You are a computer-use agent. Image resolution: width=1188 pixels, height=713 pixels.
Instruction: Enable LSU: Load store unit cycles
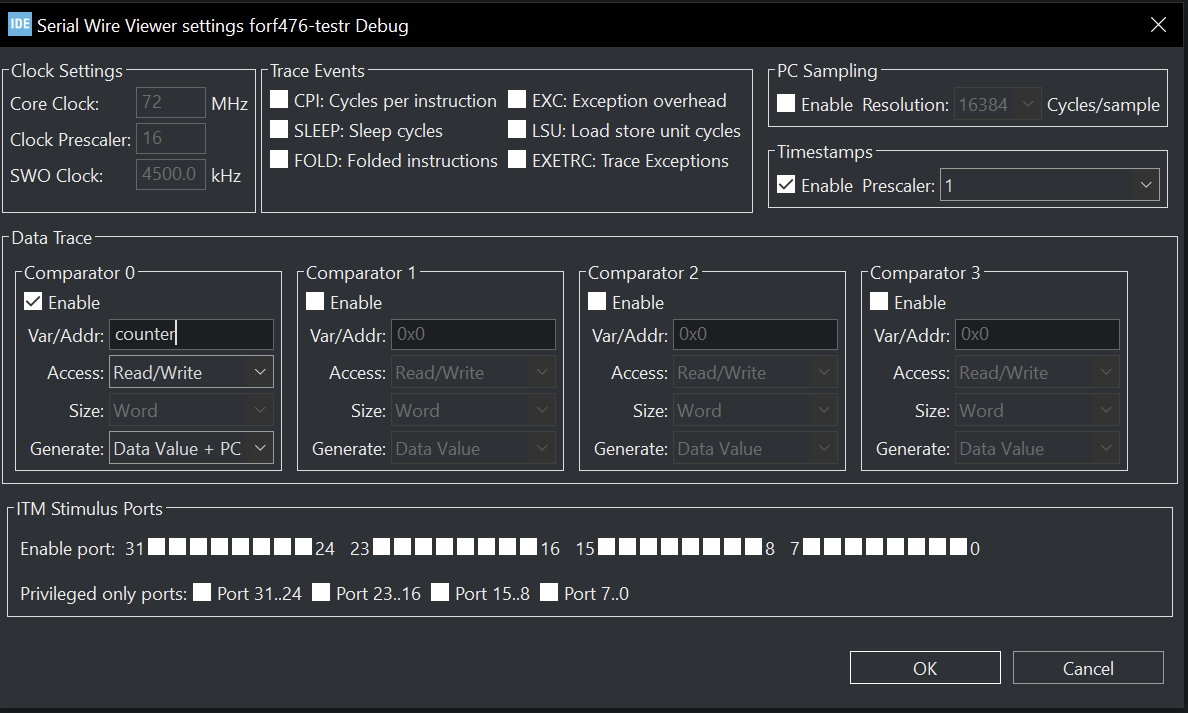pos(517,130)
